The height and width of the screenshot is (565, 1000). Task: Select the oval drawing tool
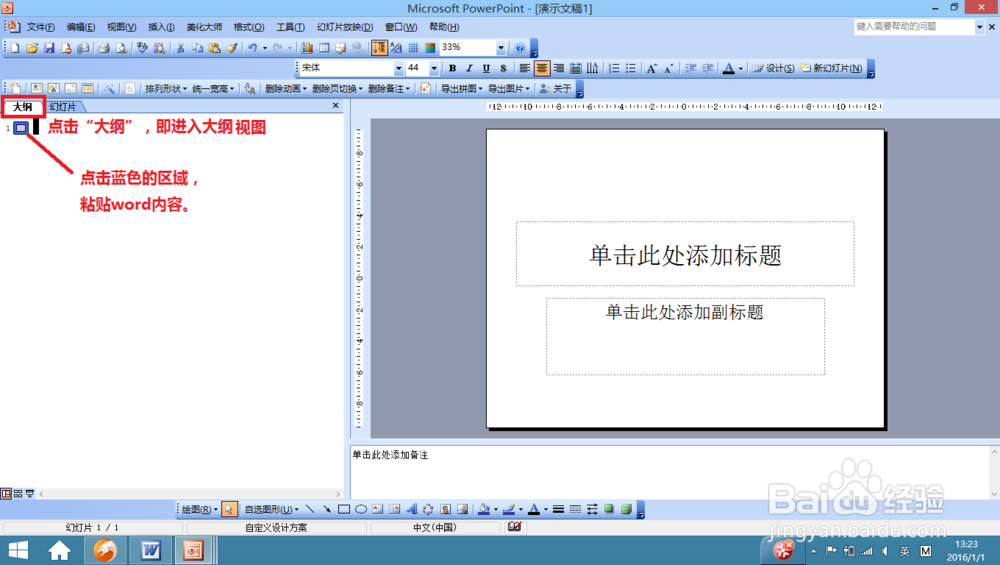361,509
